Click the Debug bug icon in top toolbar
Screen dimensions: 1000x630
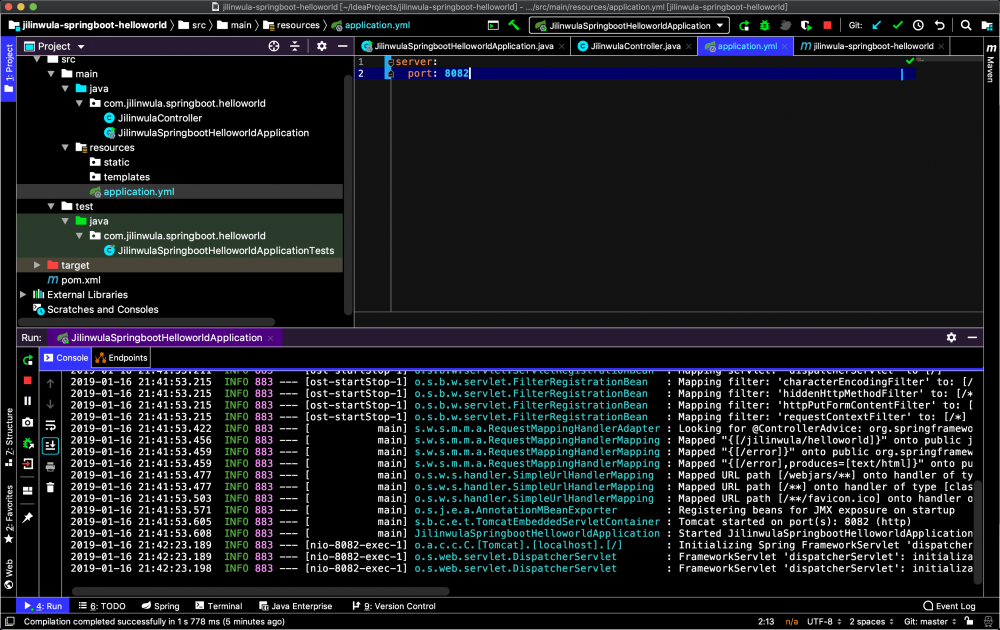(x=764, y=26)
